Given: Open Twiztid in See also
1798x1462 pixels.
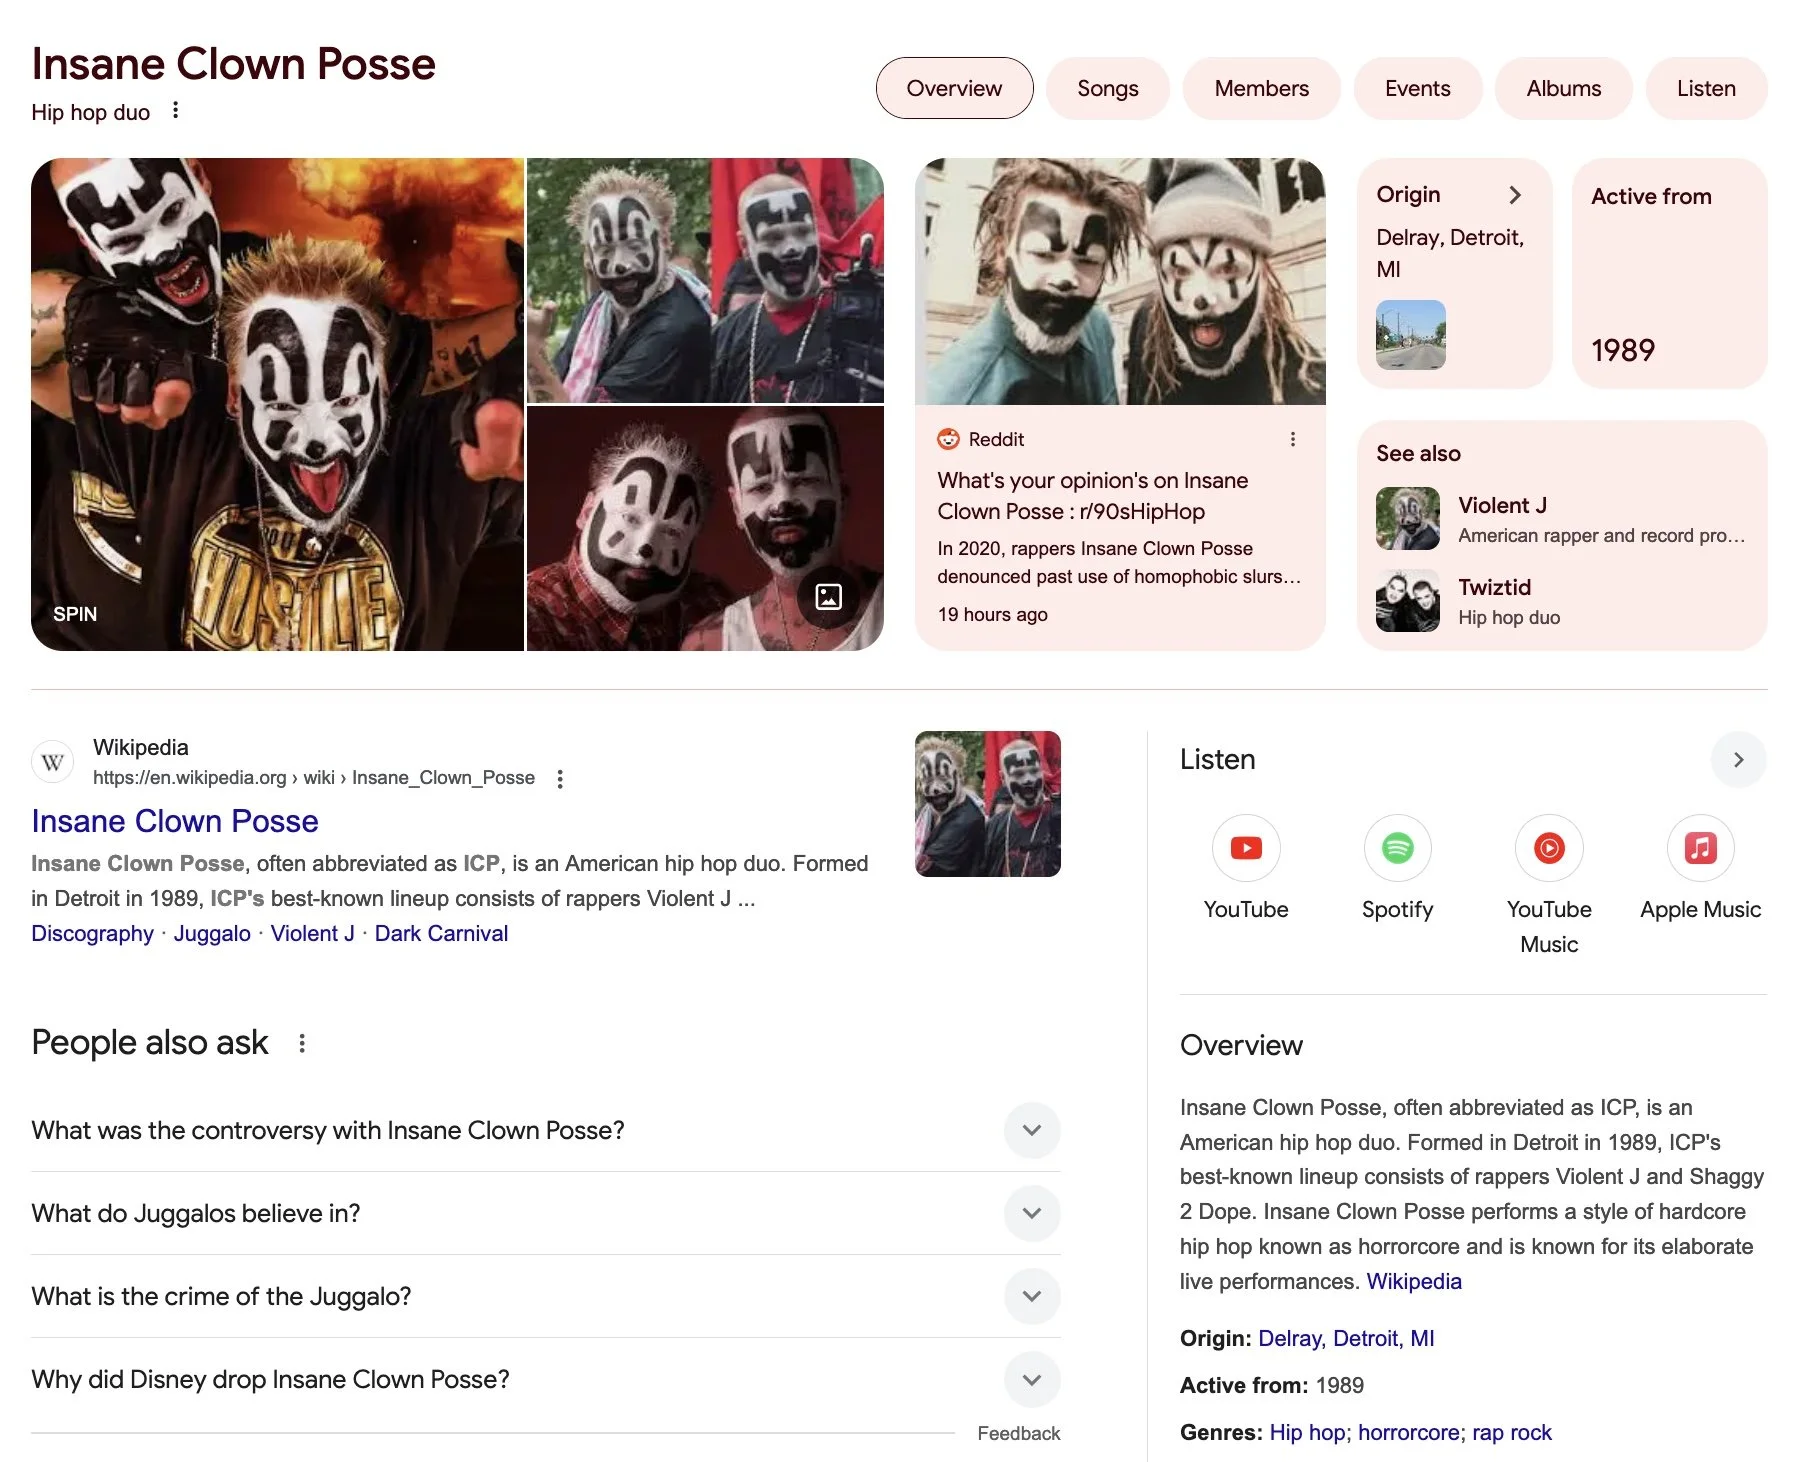Looking at the screenshot, I should [1561, 601].
